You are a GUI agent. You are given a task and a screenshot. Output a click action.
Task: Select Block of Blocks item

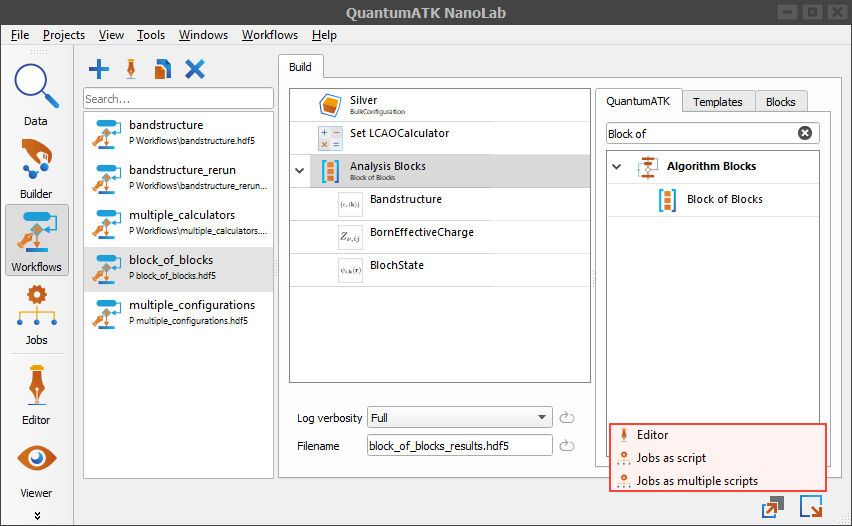coord(713,200)
